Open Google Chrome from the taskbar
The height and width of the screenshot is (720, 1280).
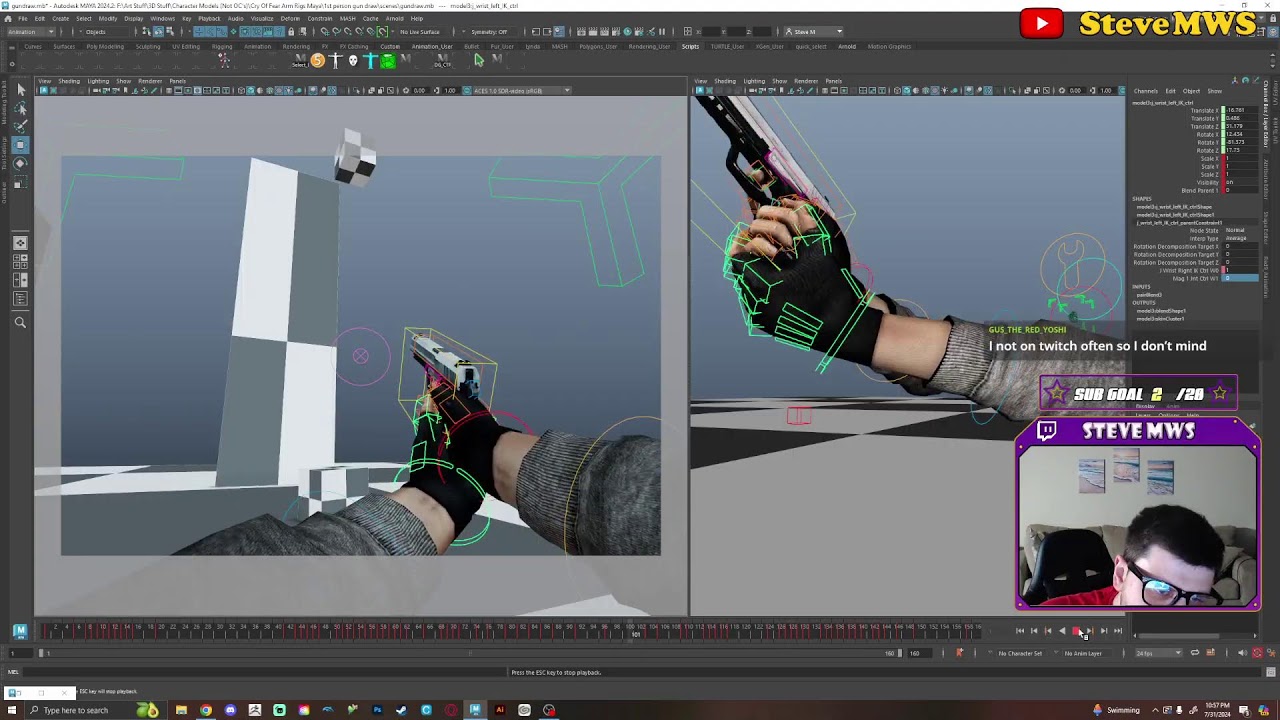206,710
